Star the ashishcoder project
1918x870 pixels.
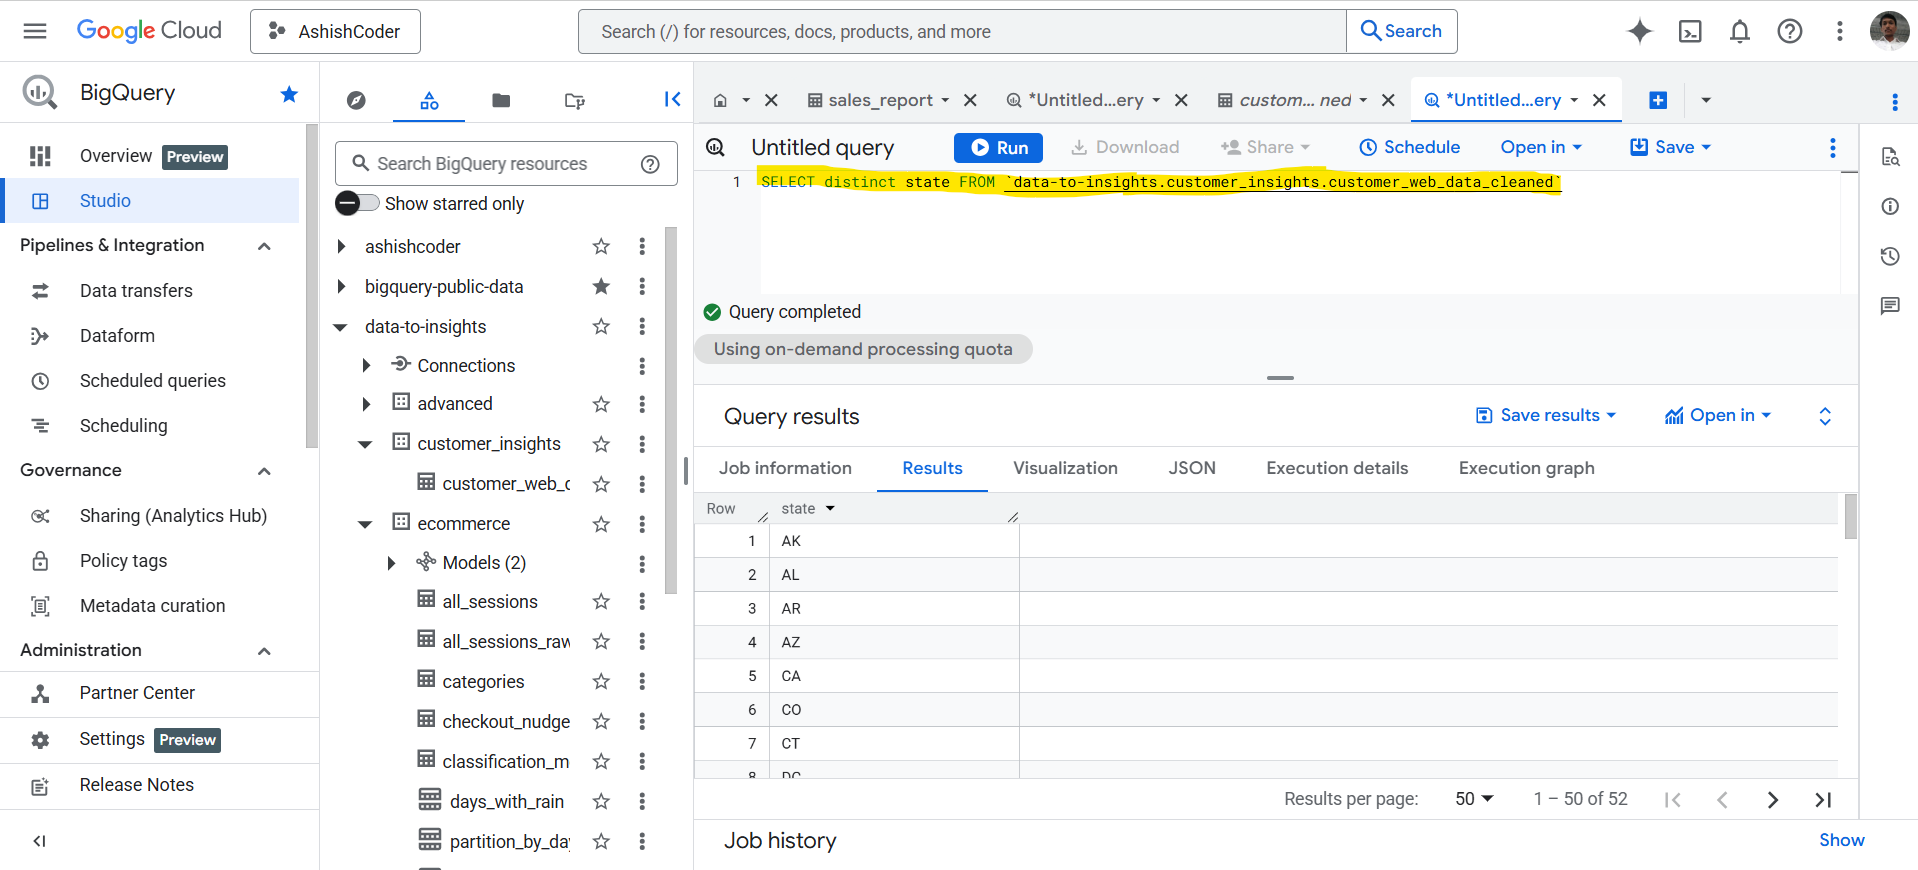(x=601, y=246)
